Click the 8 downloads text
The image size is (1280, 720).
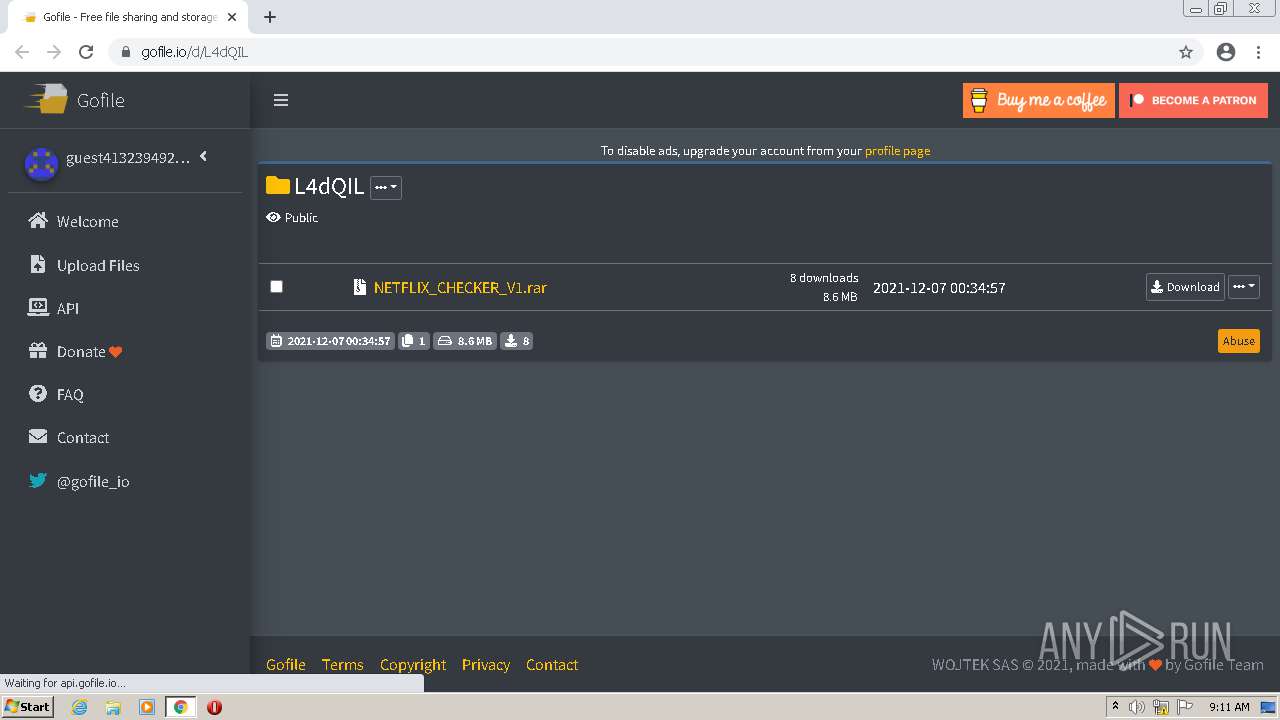click(x=824, y=278)
